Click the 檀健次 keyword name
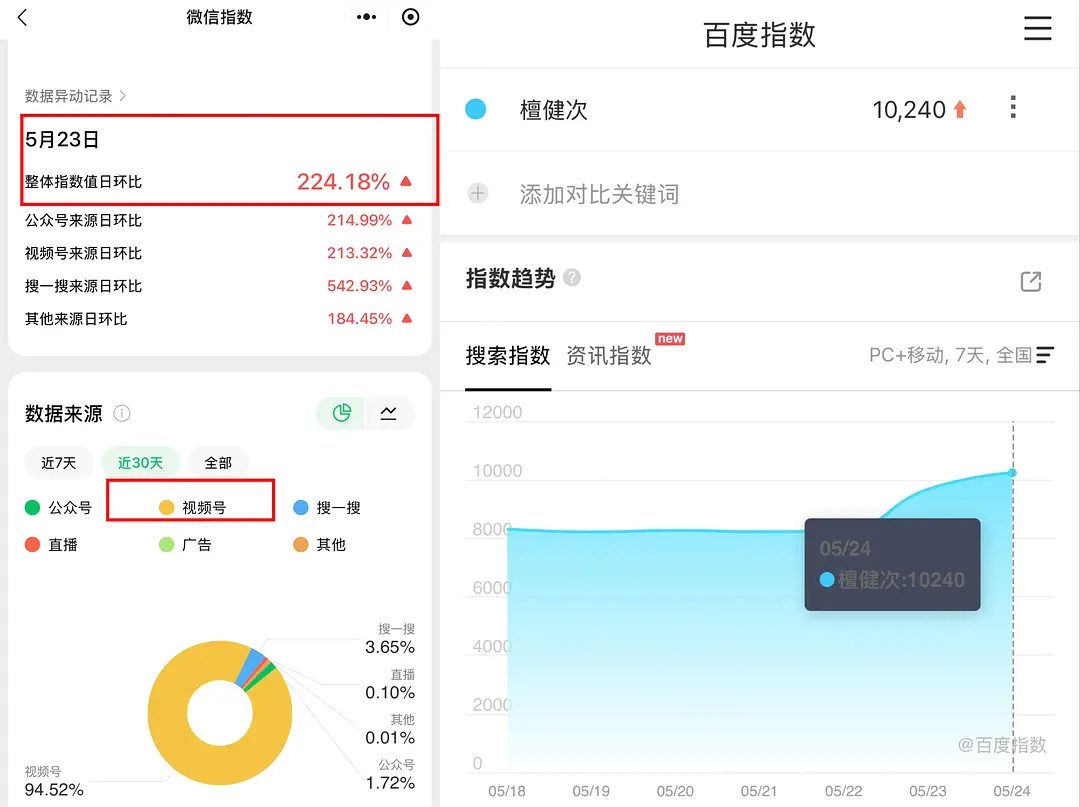 click(x=553, y=110)
